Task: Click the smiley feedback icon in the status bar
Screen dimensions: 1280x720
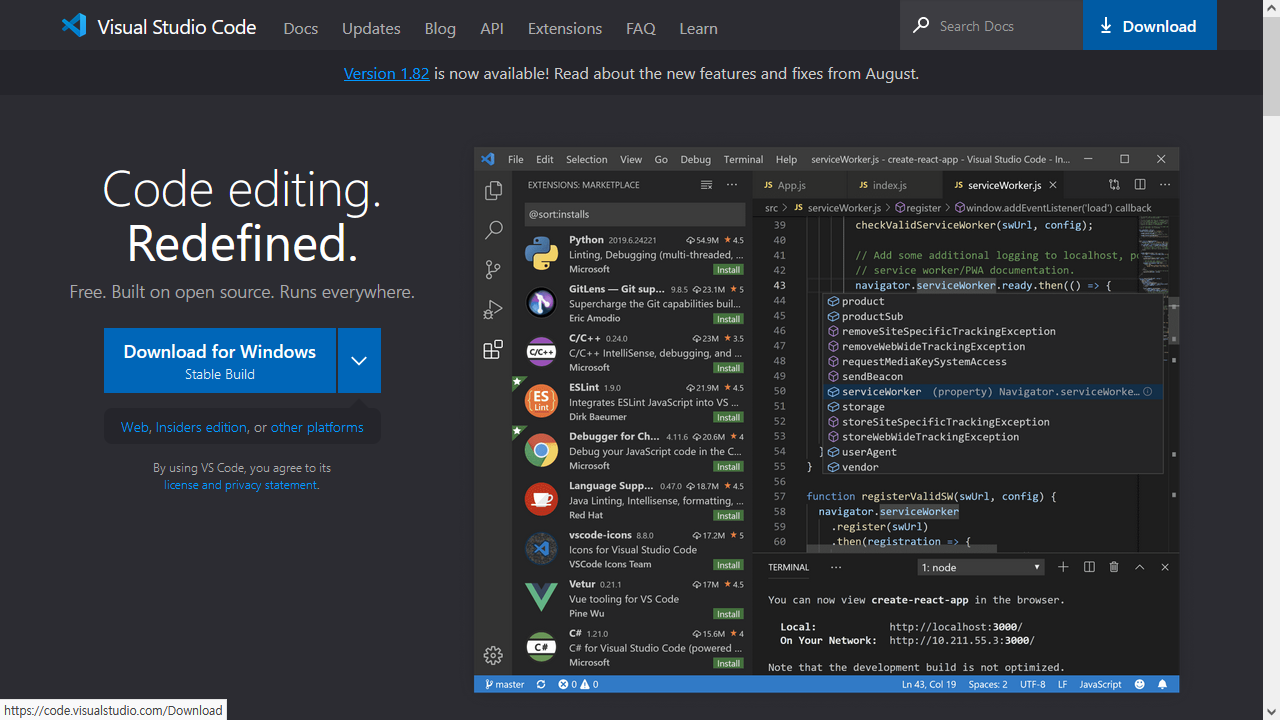Action: 1140,684
